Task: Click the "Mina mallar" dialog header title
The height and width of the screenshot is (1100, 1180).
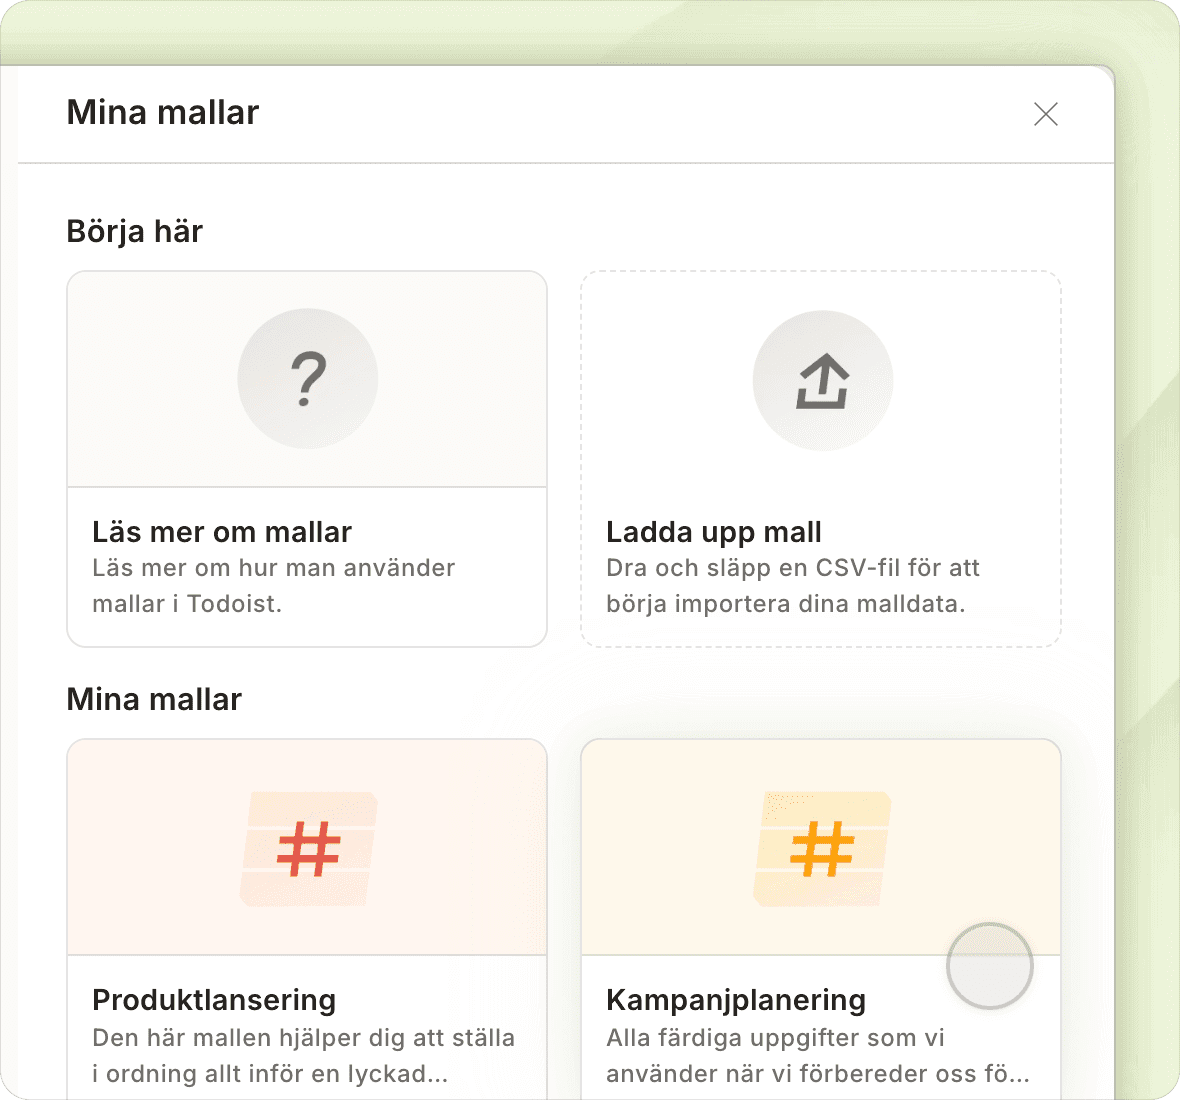Action: [x=163, y=113]
